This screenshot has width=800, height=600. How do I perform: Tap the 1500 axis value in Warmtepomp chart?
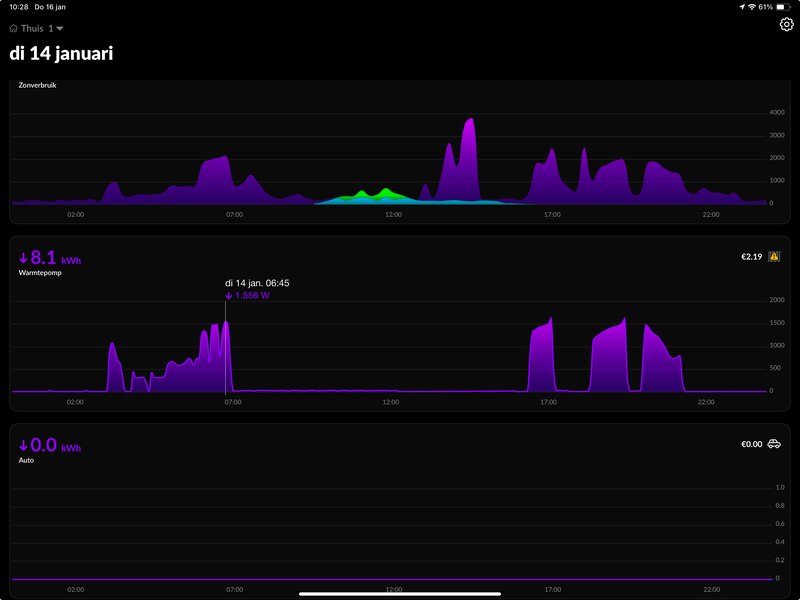777,323
